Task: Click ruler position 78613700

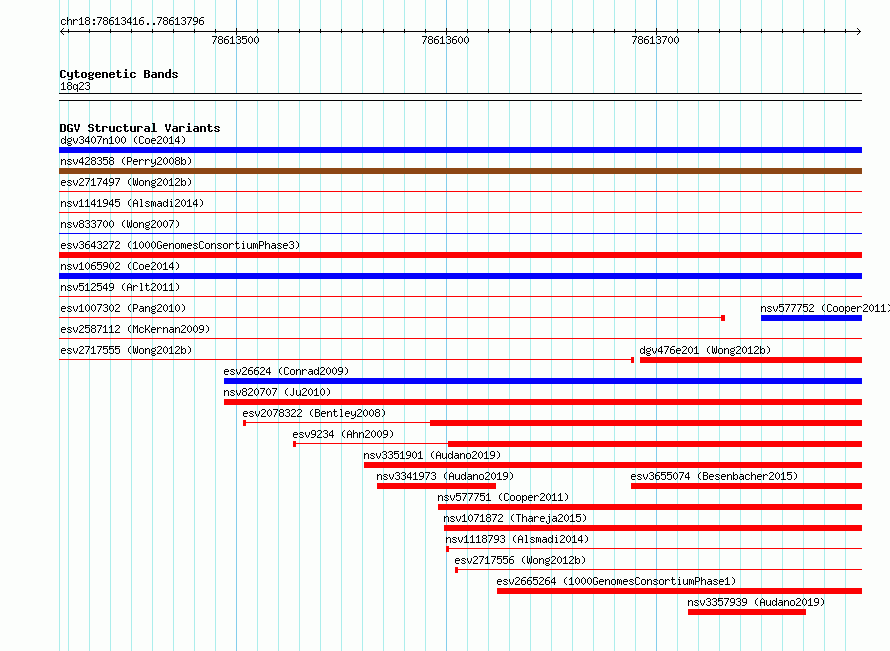Action: click(655, 40)
